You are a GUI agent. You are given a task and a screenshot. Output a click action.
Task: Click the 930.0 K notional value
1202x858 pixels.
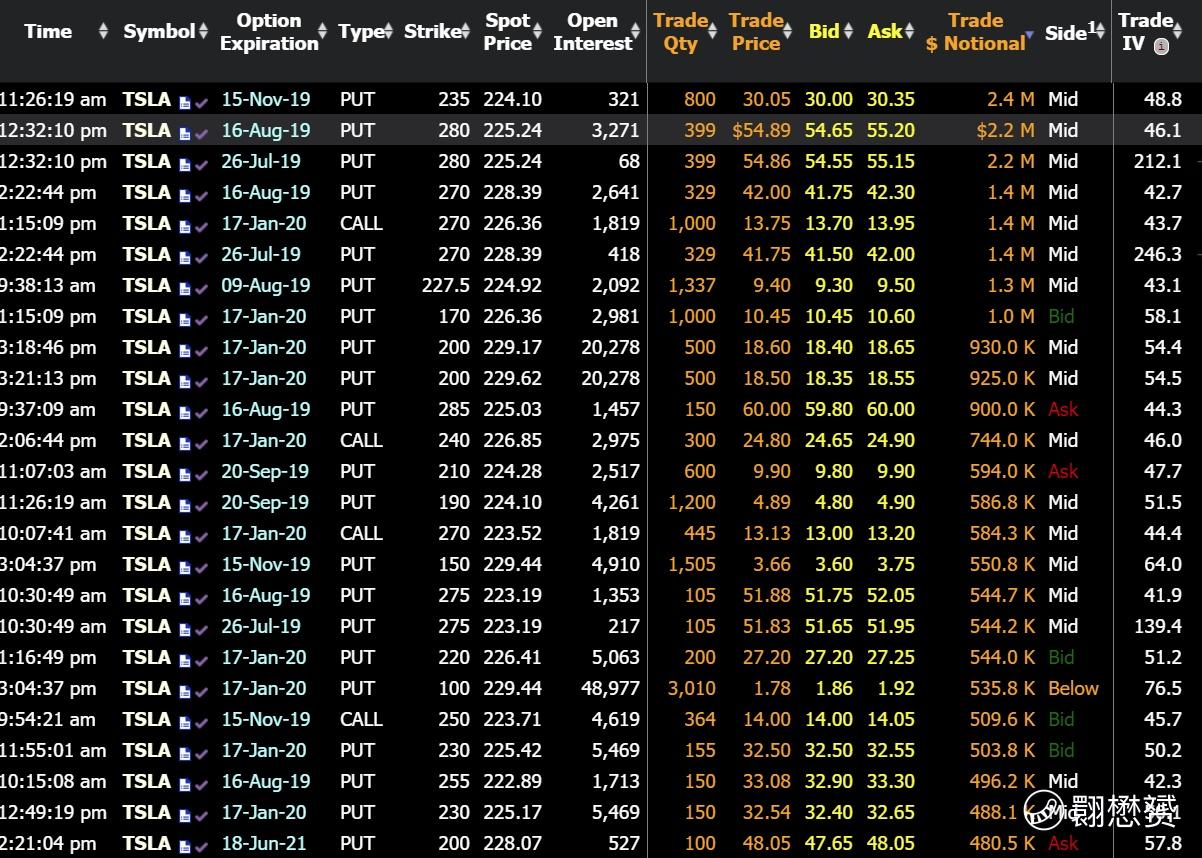tap(1002, 347)
